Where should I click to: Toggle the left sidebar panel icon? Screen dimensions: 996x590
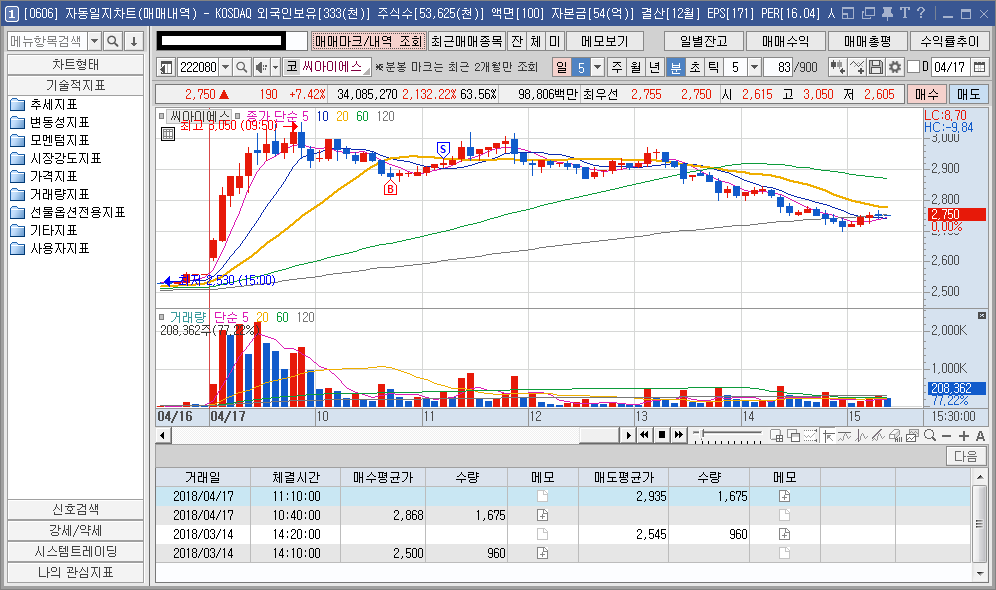(x=166, y=67)
